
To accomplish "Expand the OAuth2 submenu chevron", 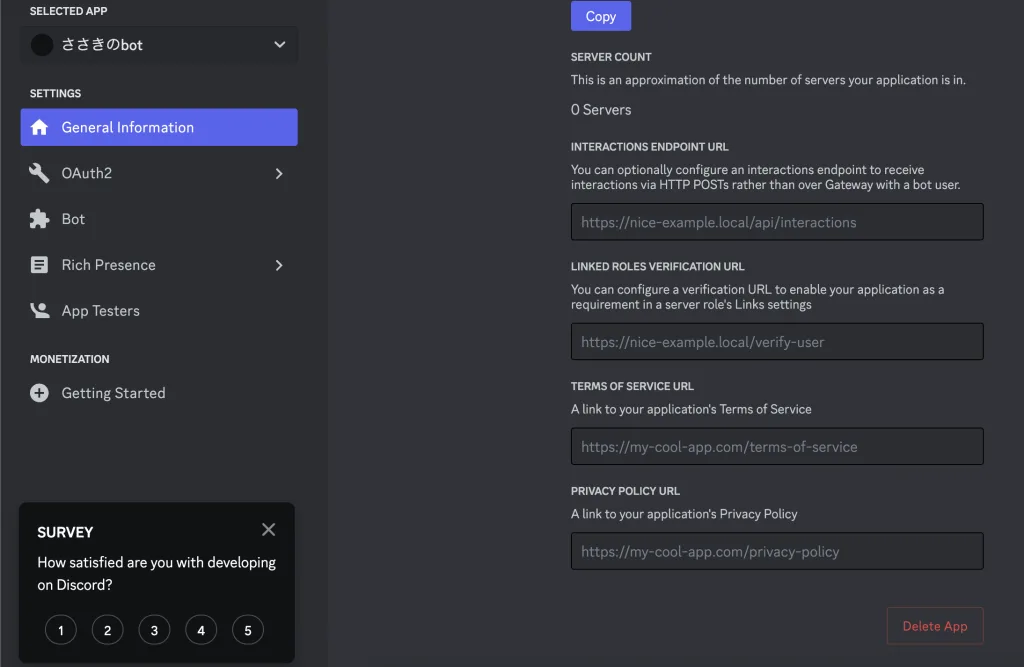I will click(279, 173).
